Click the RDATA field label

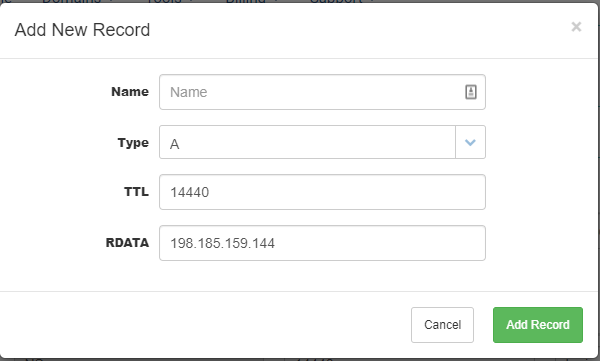tap(127, 243)
